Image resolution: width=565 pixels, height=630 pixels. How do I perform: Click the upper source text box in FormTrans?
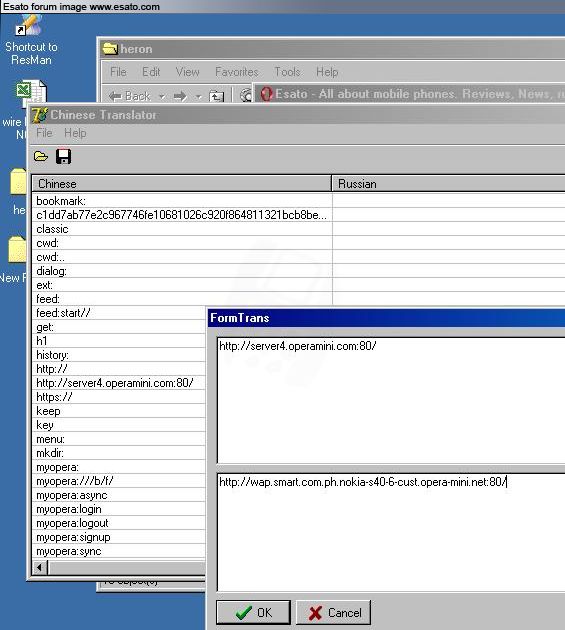pyautogui.click(x=391, y=400)
